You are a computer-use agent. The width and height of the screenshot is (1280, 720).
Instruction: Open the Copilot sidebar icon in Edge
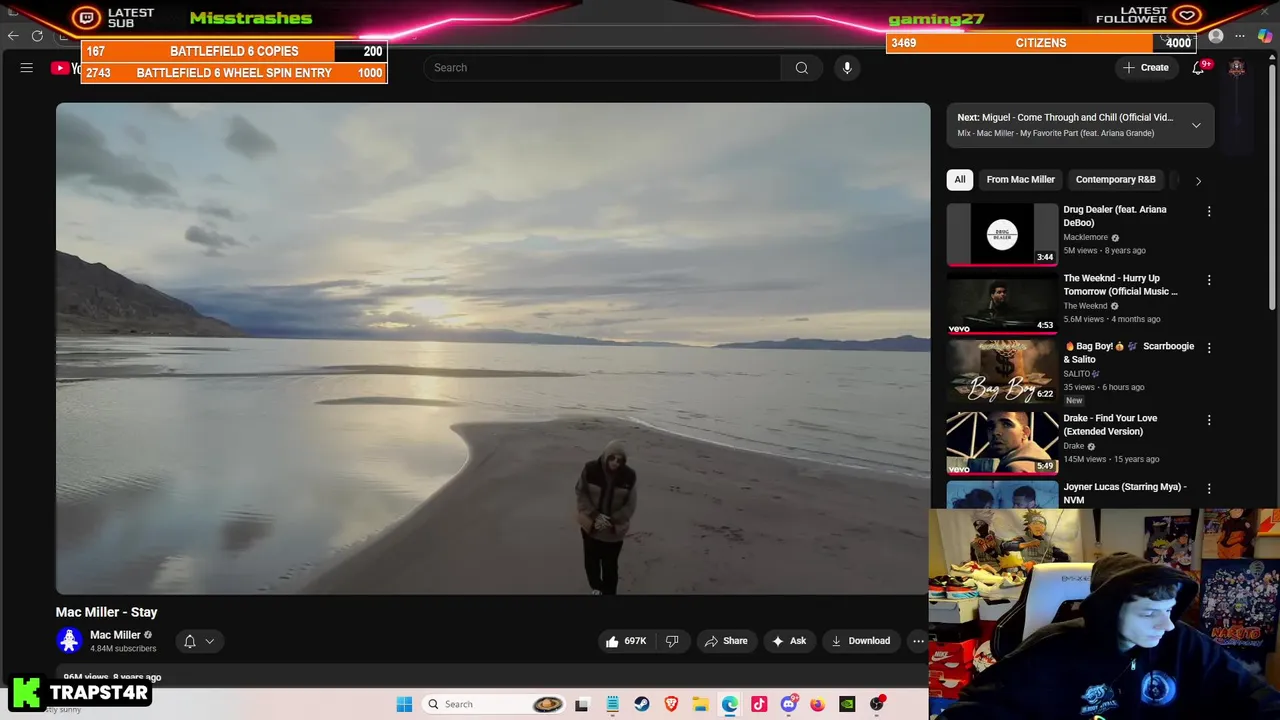tap(1265, 37)
